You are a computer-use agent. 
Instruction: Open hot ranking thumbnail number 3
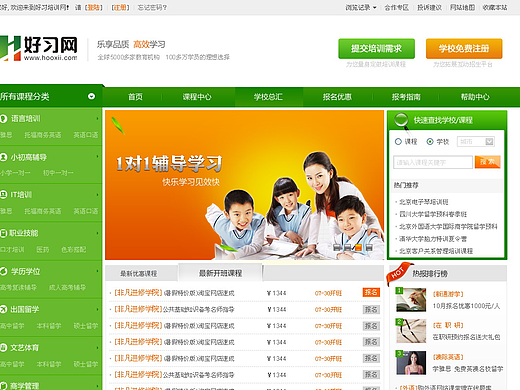[x=411, y=362]
